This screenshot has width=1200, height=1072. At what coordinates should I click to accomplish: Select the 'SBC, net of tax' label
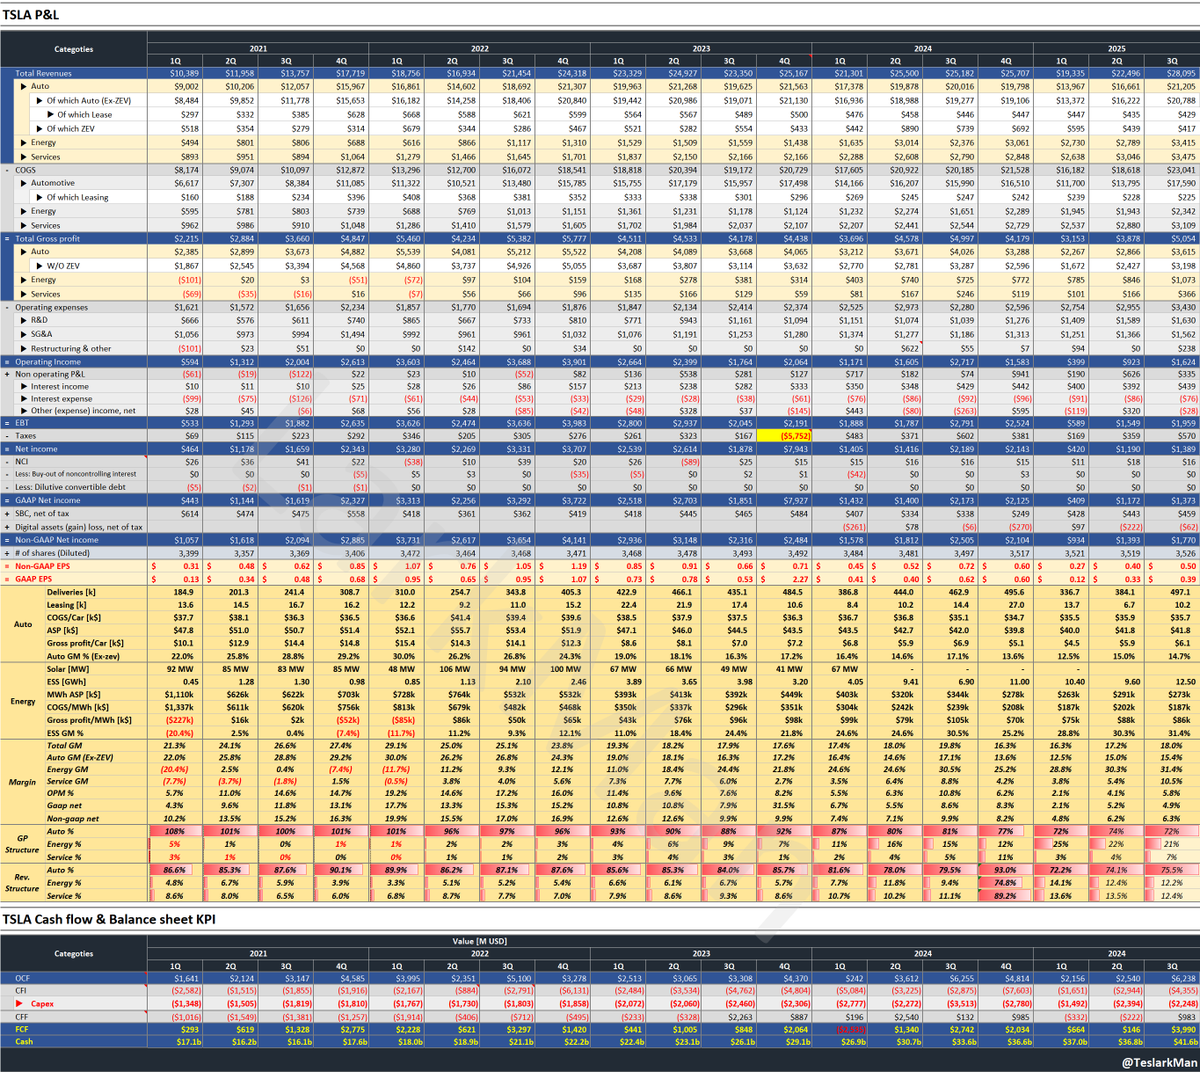[43, 513]
